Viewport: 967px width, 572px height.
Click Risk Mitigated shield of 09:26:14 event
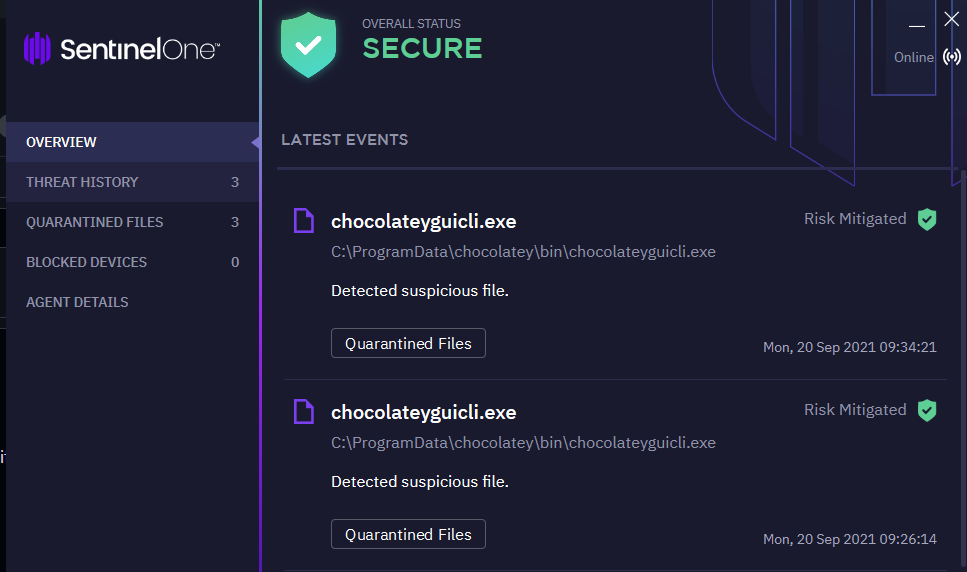(x=927, y=411)
